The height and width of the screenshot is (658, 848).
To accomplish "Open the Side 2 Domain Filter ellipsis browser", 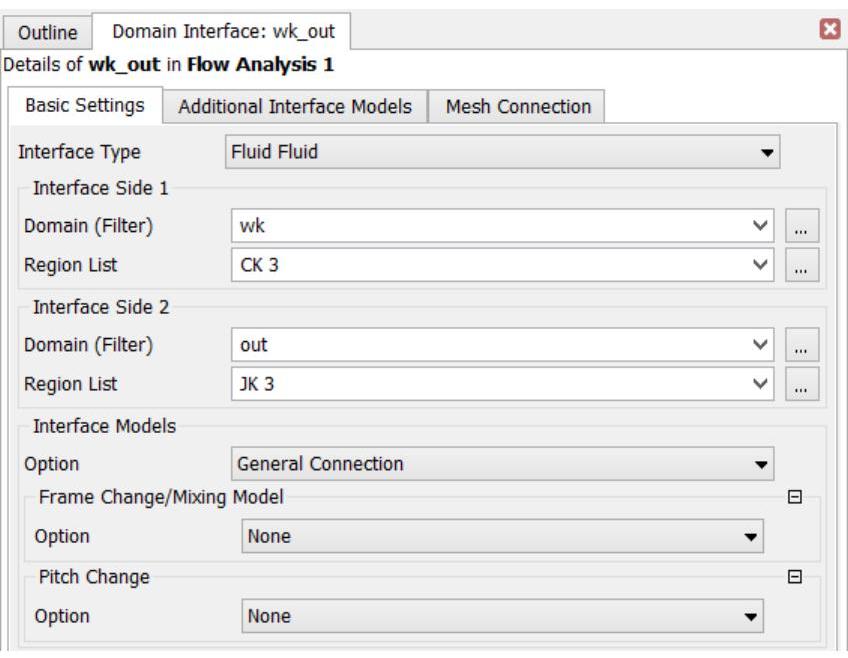I will click(x=802, y=345).
